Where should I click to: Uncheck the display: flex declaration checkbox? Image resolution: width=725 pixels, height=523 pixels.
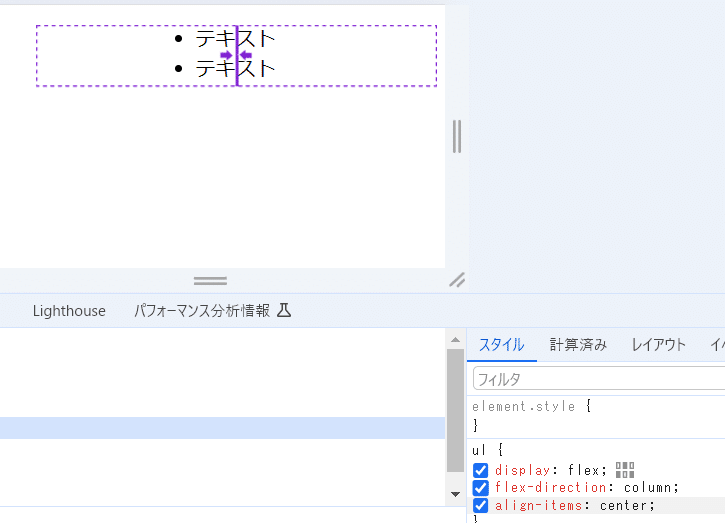[x=480, y=470]
